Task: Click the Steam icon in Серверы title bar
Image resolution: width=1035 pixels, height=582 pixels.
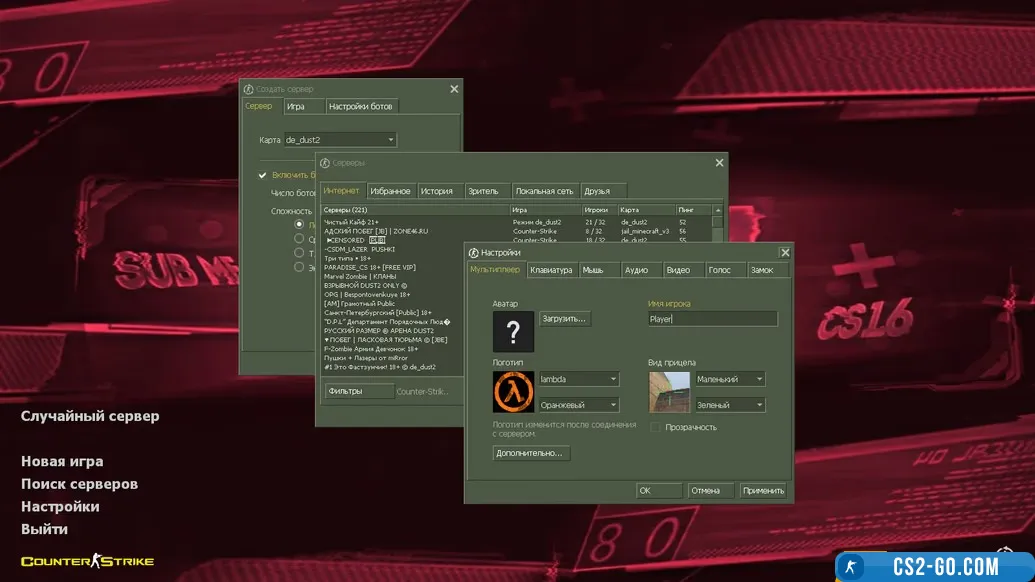Action: (325, 162)
